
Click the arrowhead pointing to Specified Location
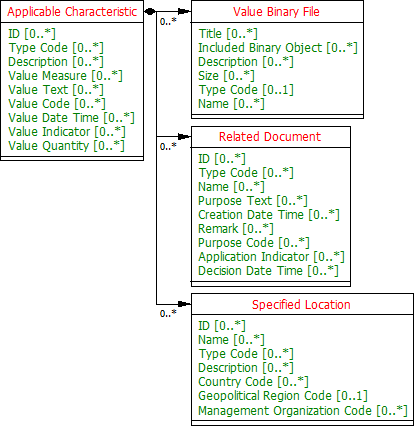tap(184, 304)
